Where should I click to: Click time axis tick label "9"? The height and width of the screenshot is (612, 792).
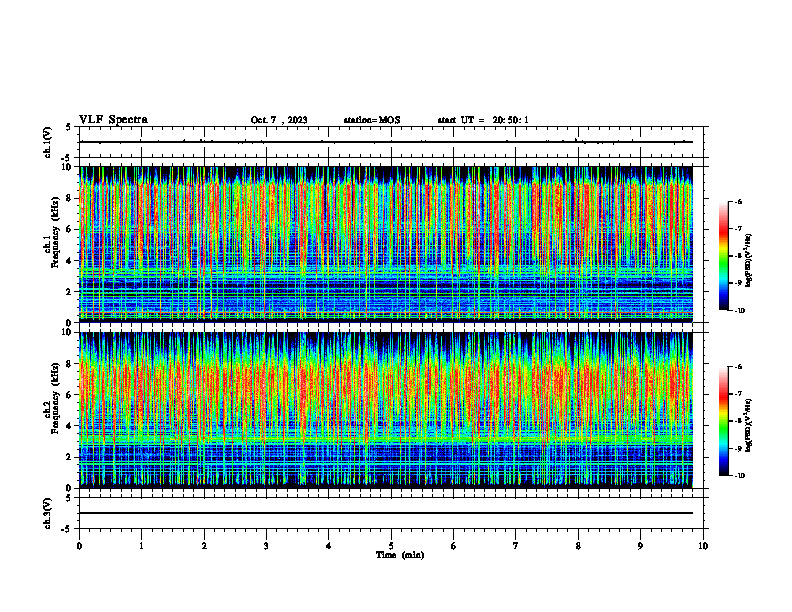coord(640,546)
